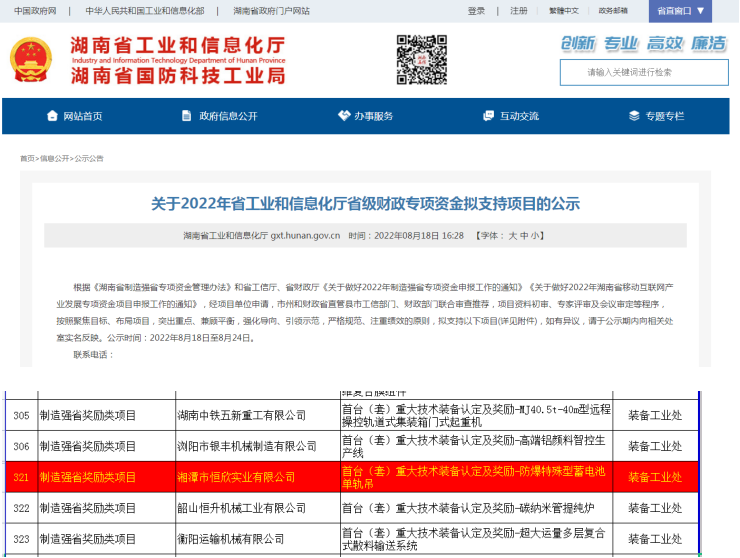Viewport: 740px width, 558px height.
Task: Click the QR code image in header
Action: pyautogui.click(x=422, y=59)
